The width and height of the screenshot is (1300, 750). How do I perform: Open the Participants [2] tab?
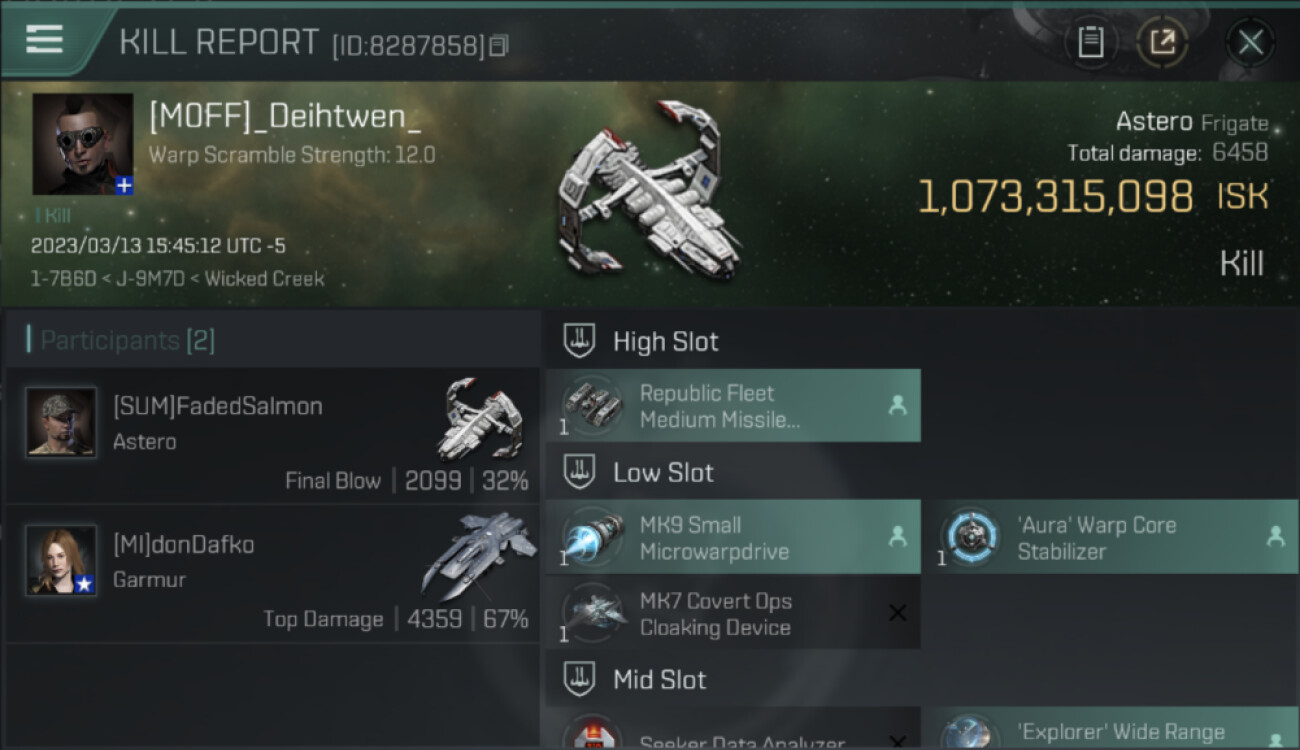tap(122, 340)
